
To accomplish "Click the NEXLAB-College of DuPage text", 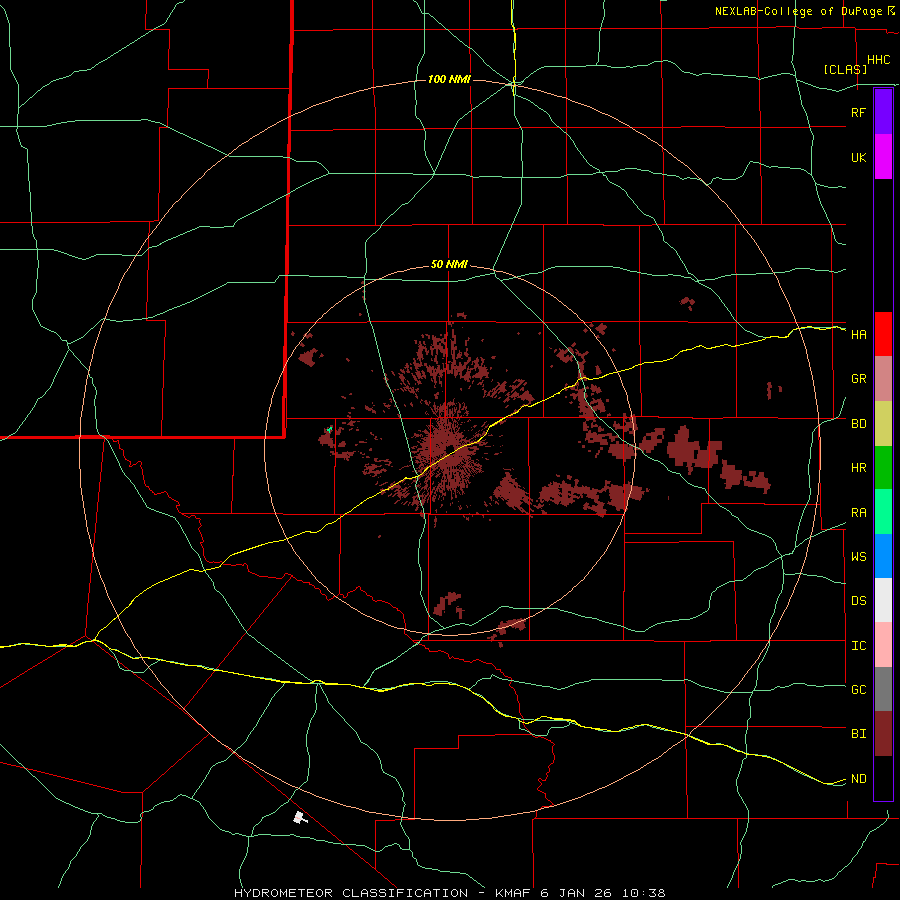I will [x=799, y=11].
